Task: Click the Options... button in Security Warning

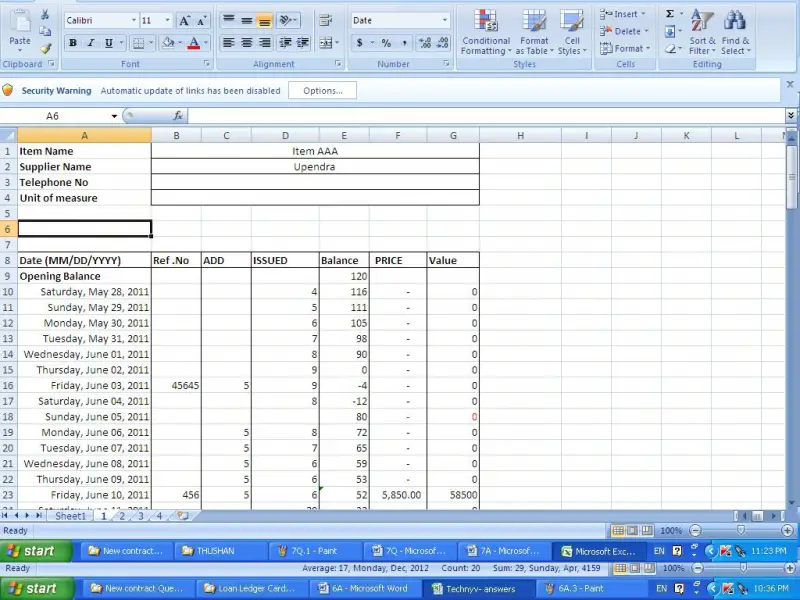Action: [322, 91]
